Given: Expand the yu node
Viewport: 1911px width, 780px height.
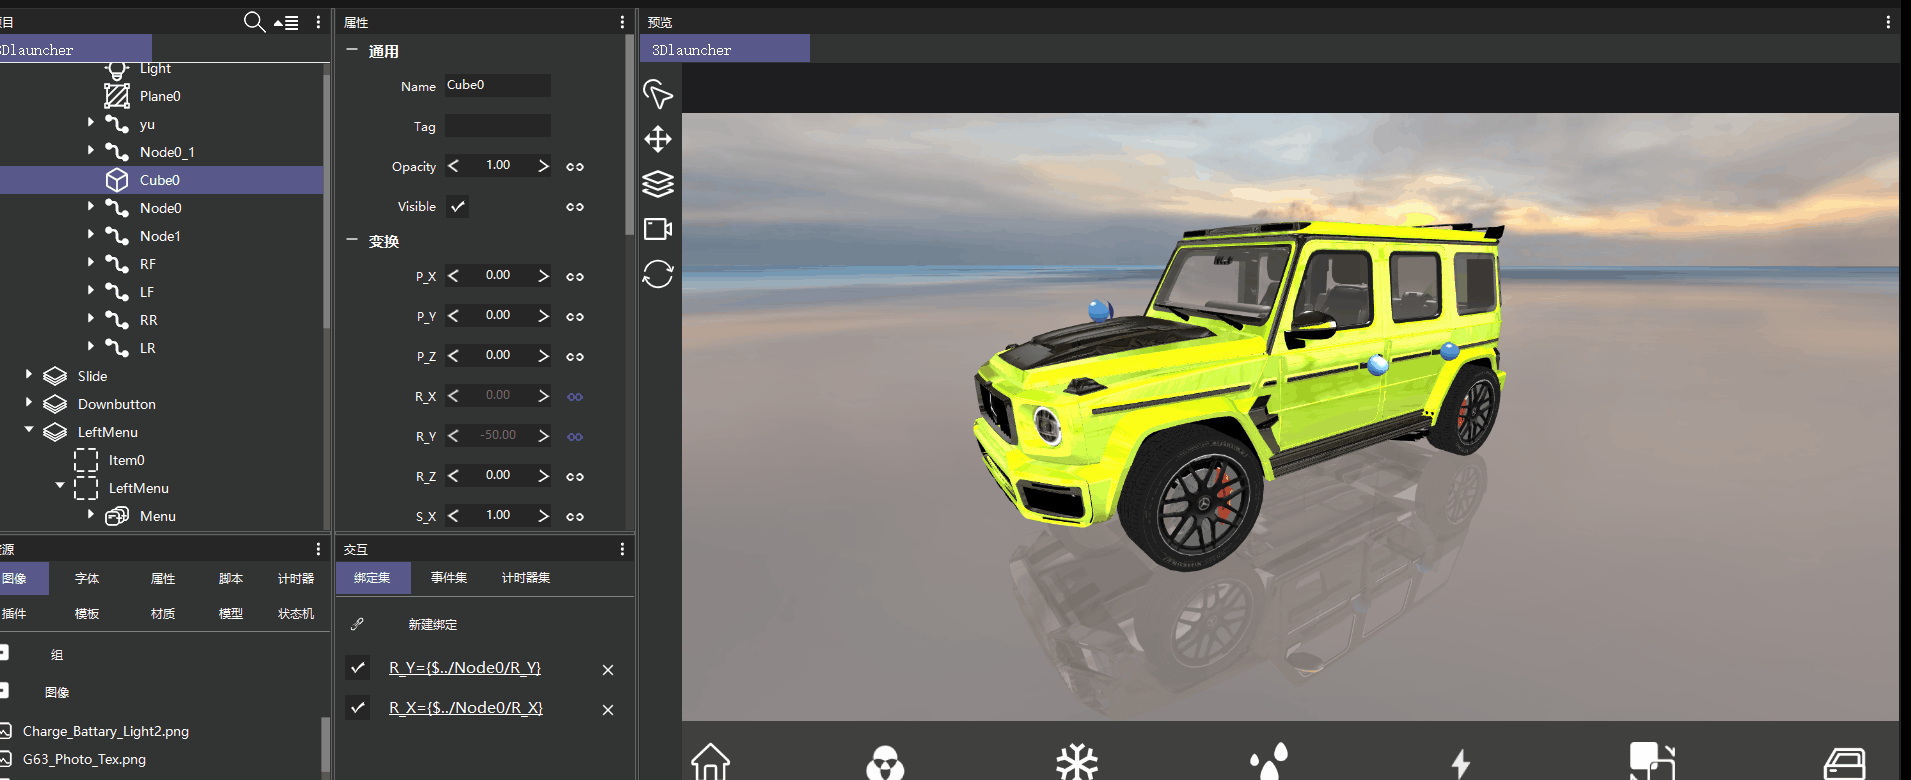Looking at the screenshot, I should tap(90, 122).
